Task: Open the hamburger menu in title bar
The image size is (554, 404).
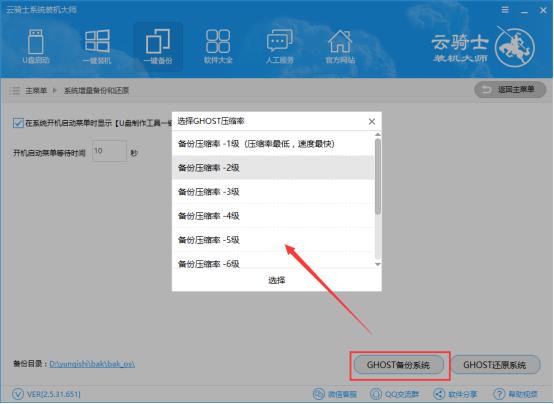Action: 505,10
